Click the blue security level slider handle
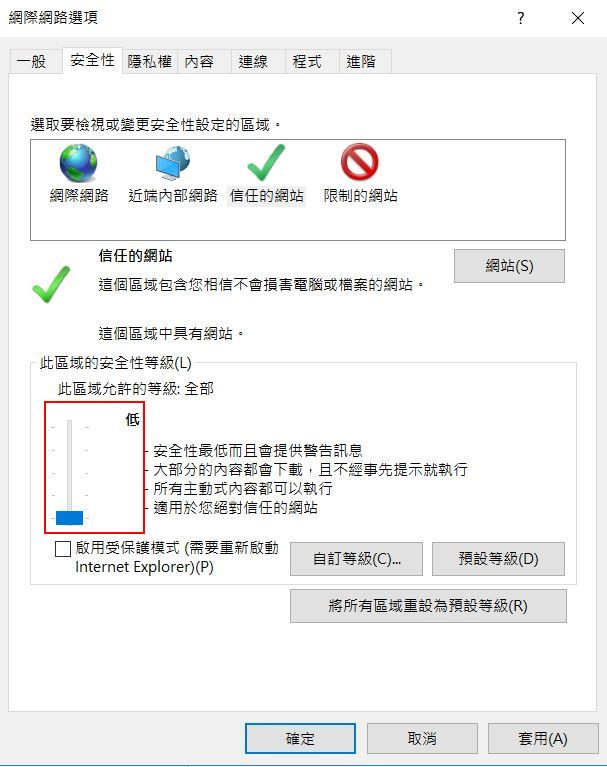 point(69,518)
